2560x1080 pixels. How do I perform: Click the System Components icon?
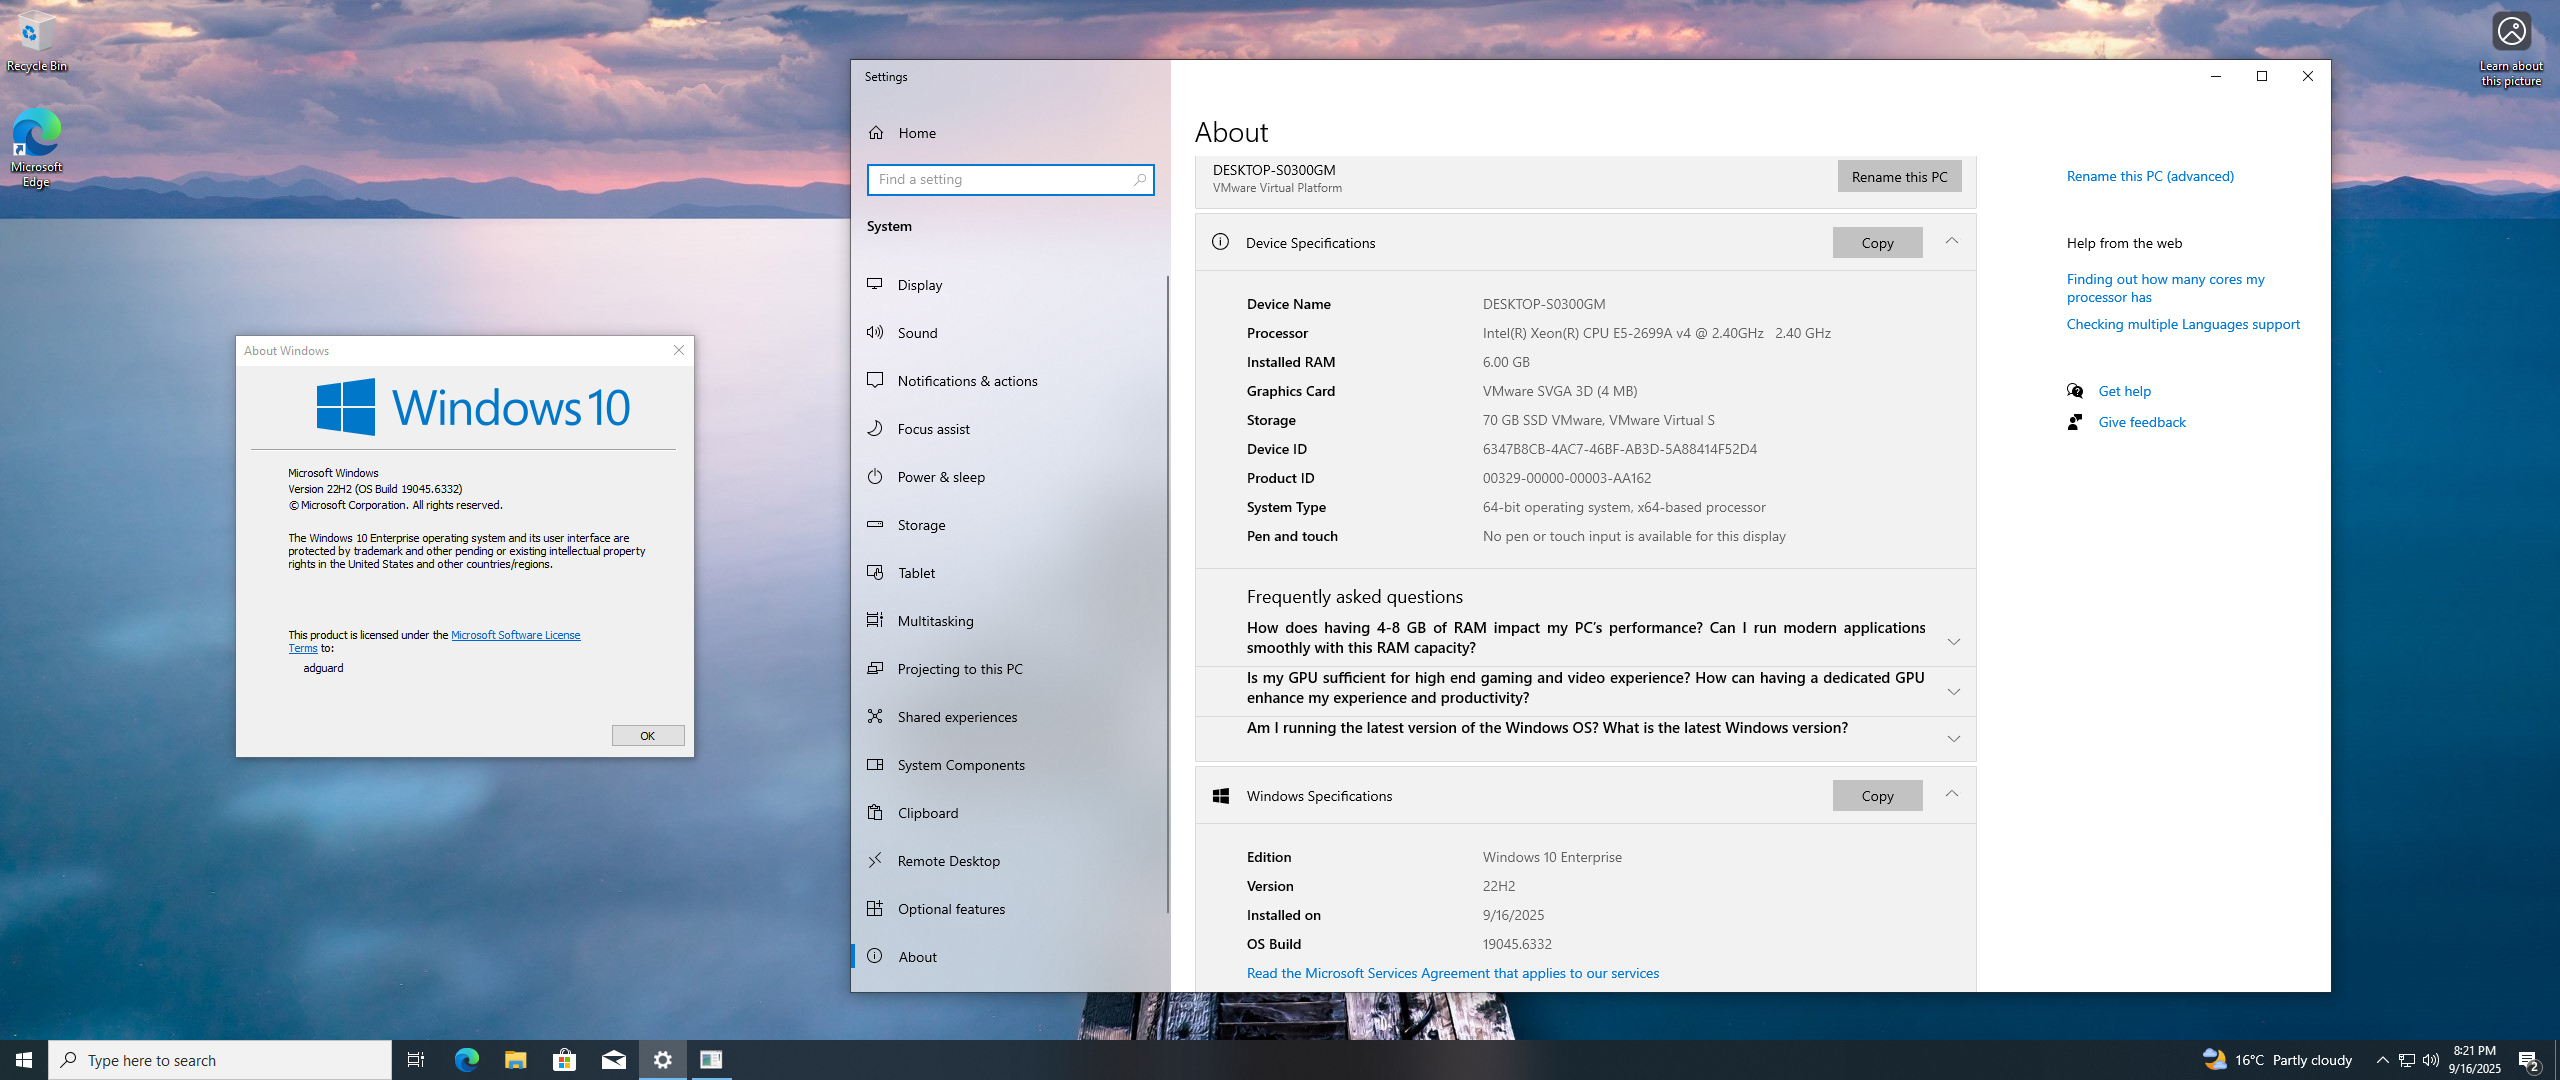875,765
